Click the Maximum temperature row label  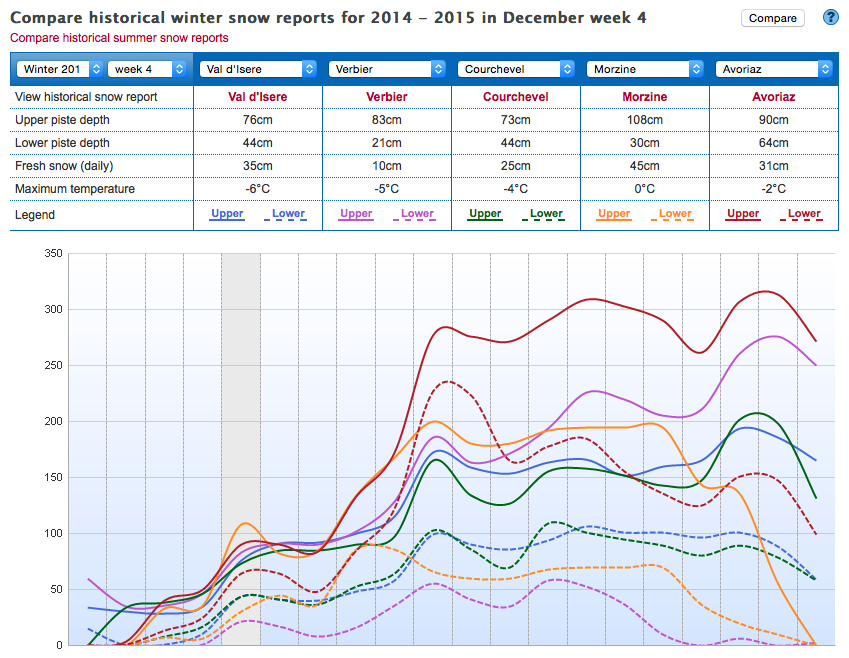click(75, 189)
